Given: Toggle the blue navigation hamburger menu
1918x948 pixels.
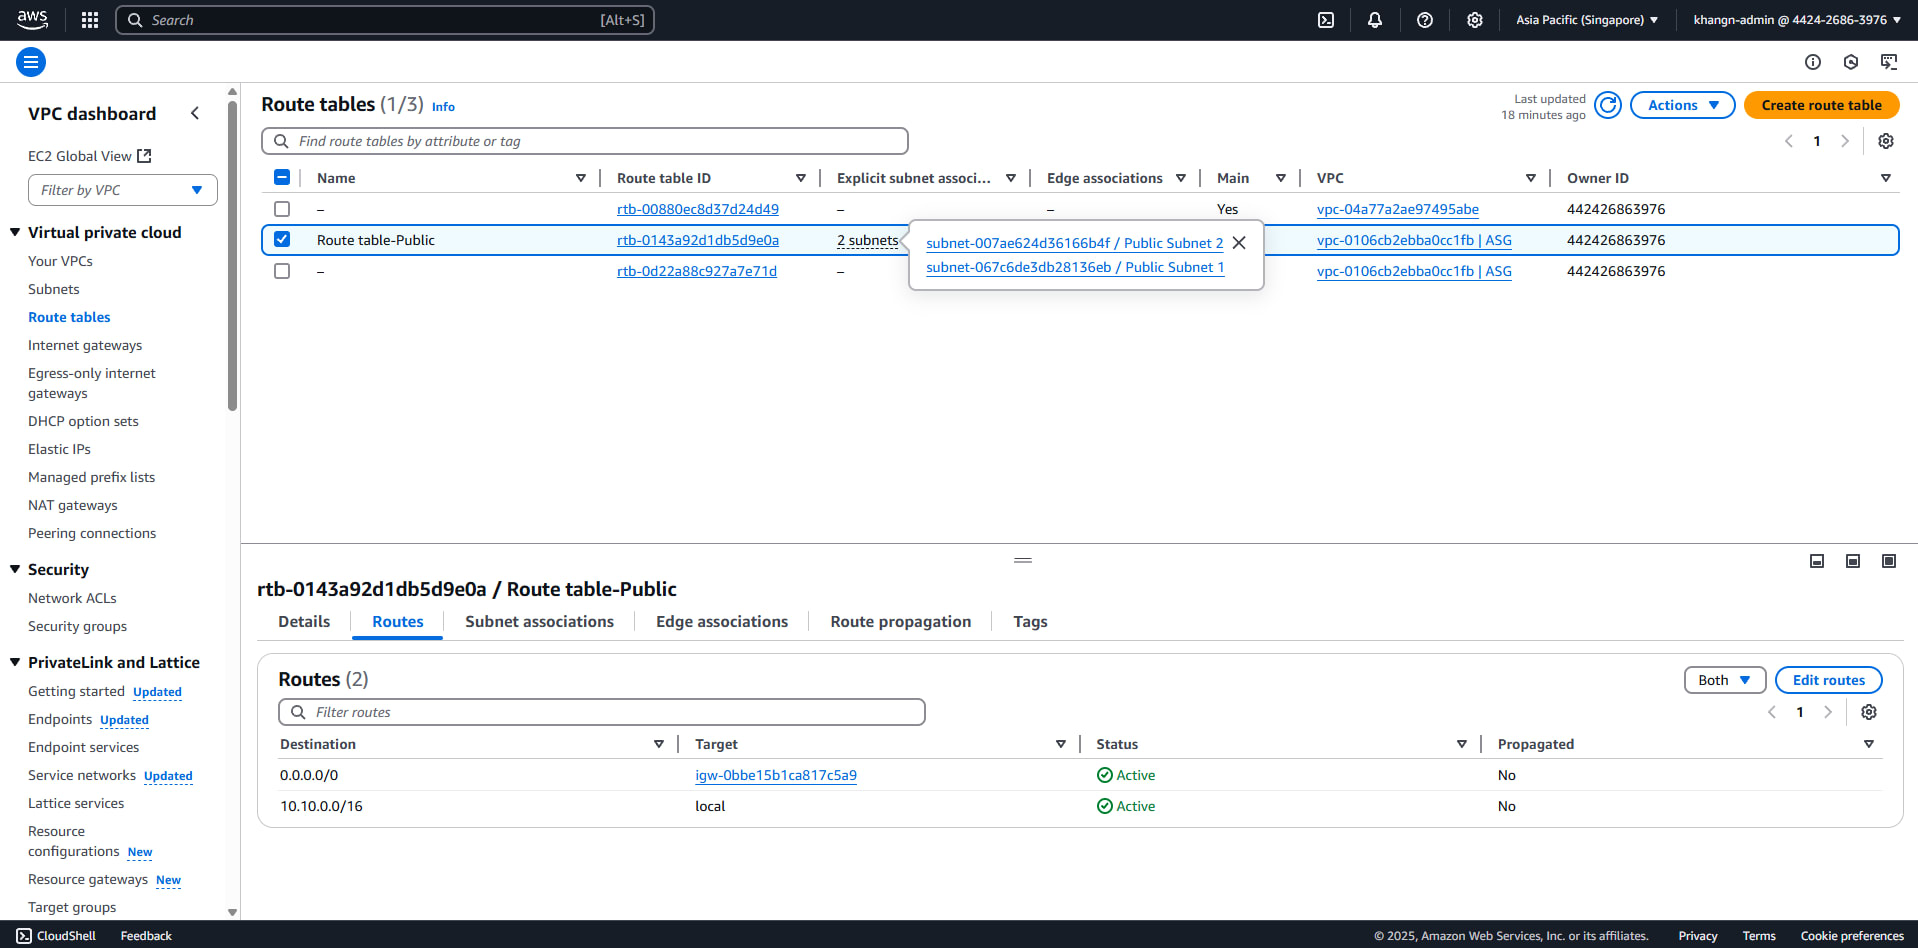Looking at the screenshot, I should (x=31, y=62).
